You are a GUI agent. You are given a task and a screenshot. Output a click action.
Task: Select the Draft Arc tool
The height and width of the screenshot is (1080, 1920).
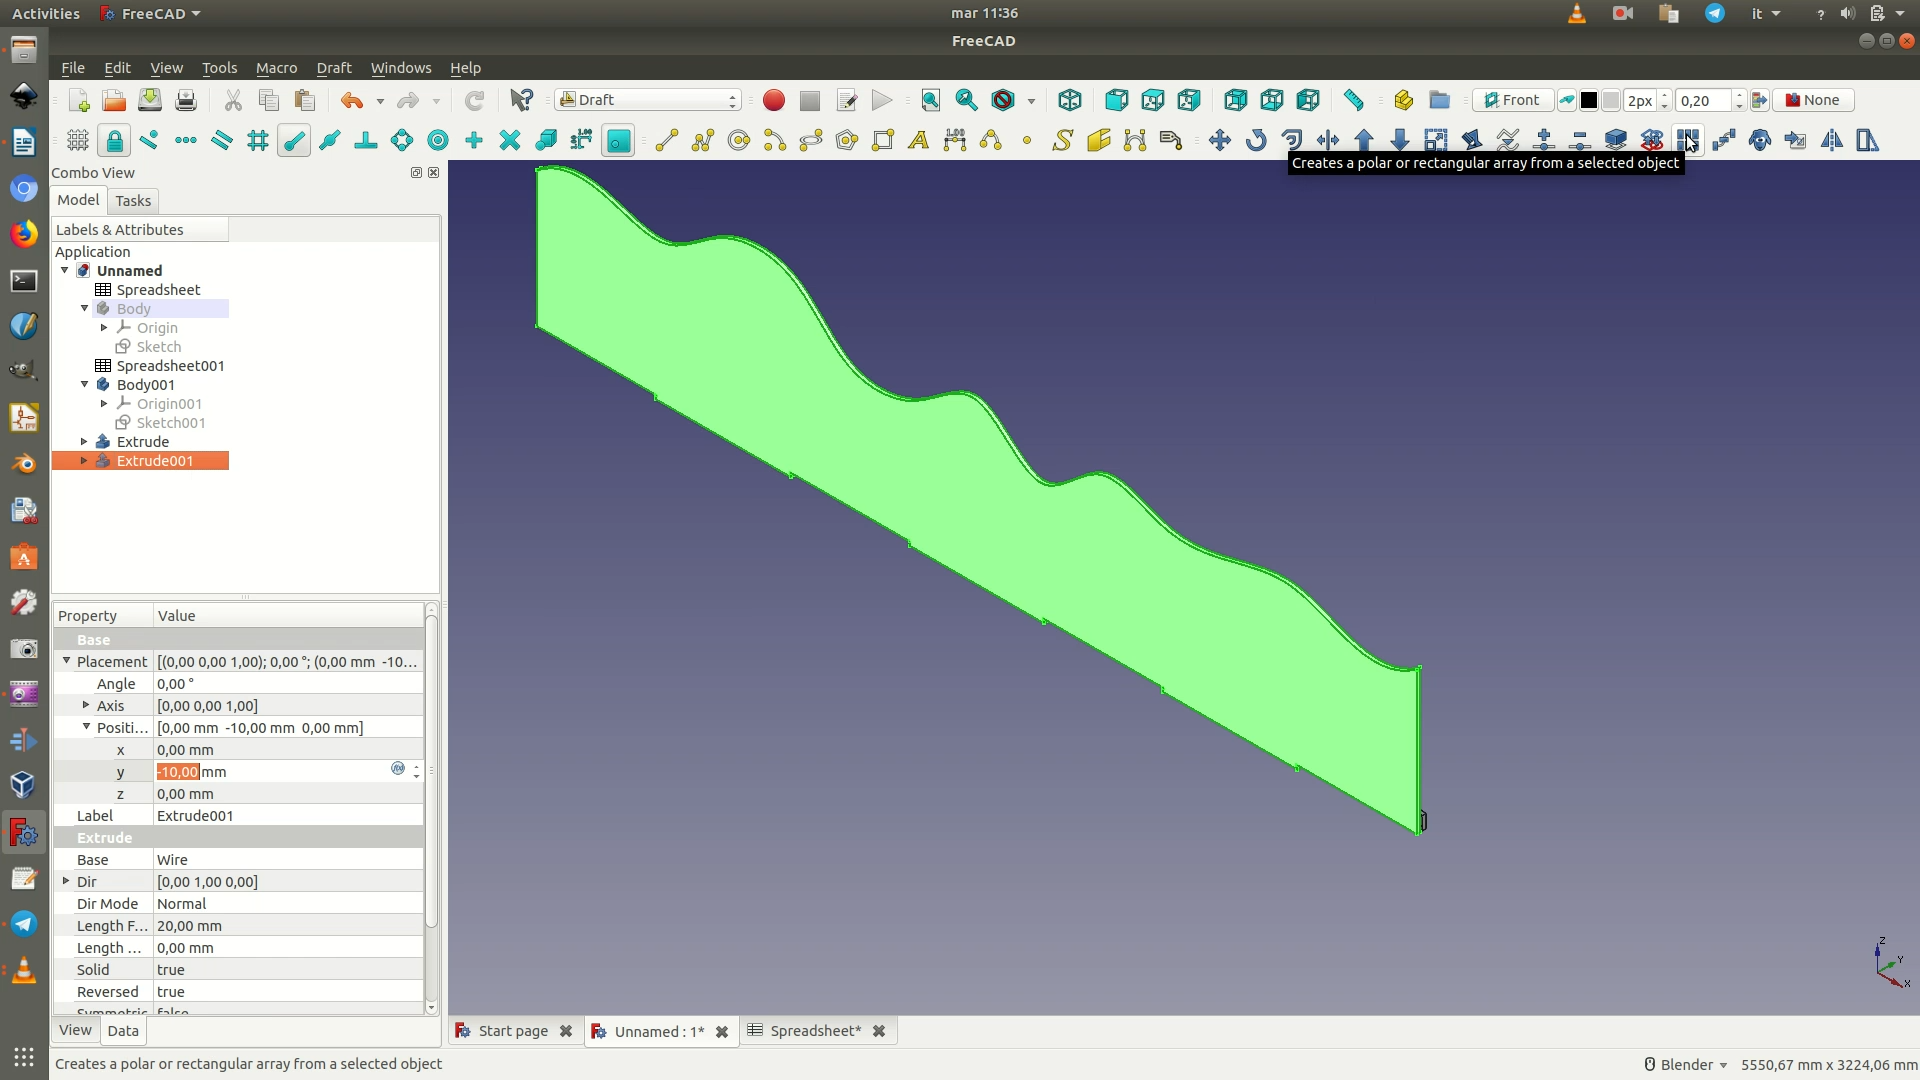point(775,140)
